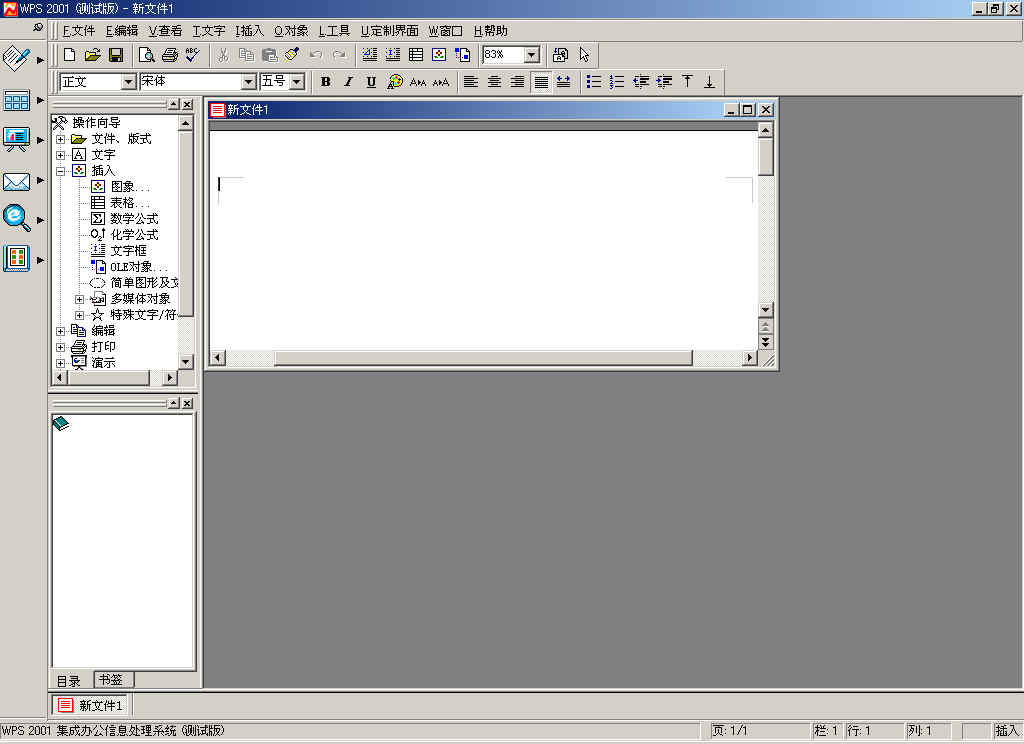The width and height of the screenshot is (1024, 744).
Task: Toggle underline formatting
Action: click(372, 82)
